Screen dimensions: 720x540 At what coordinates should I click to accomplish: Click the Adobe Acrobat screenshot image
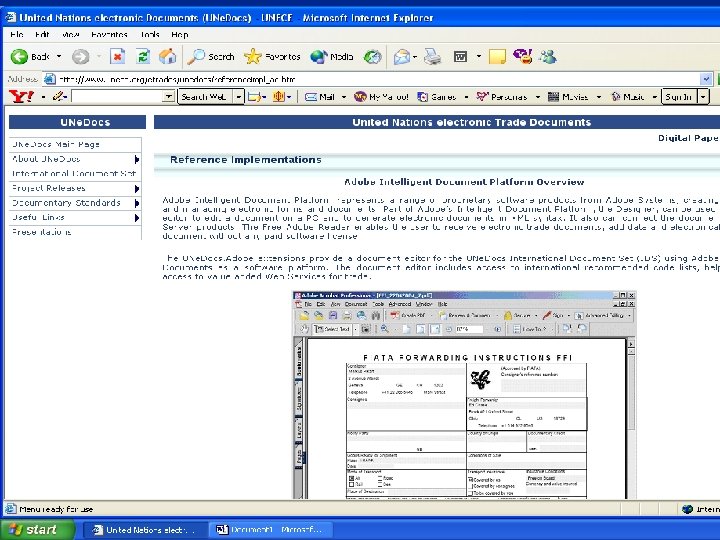click(465, 395)
